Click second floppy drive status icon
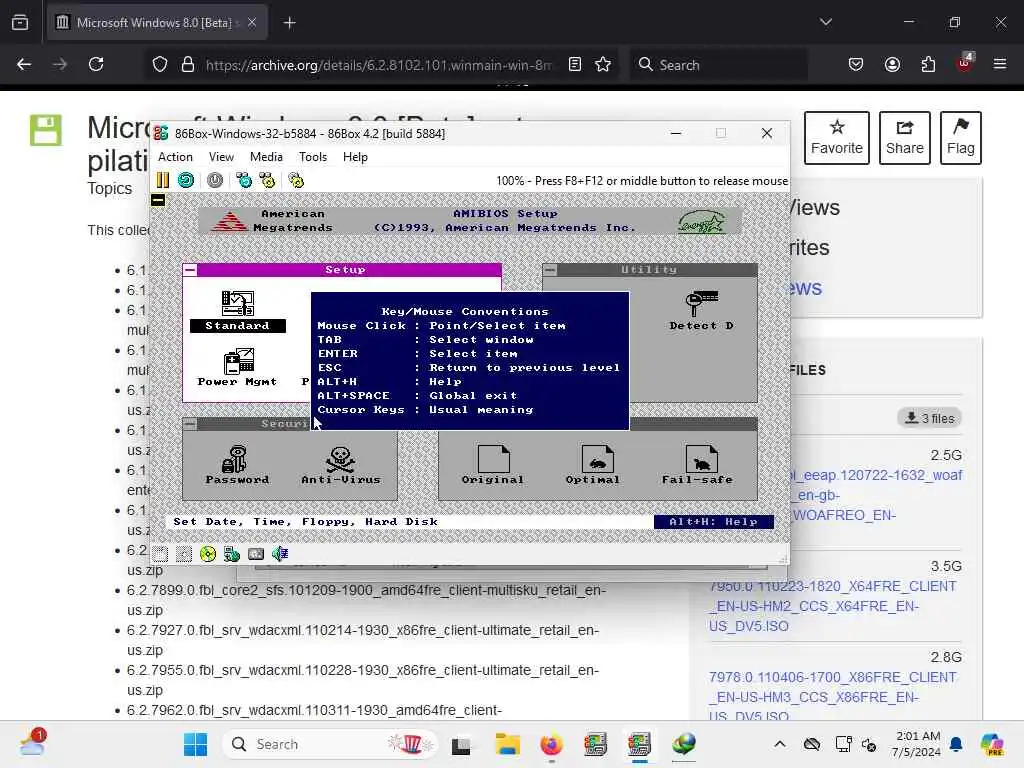The image size is (1024, 768). coord(184,554)
